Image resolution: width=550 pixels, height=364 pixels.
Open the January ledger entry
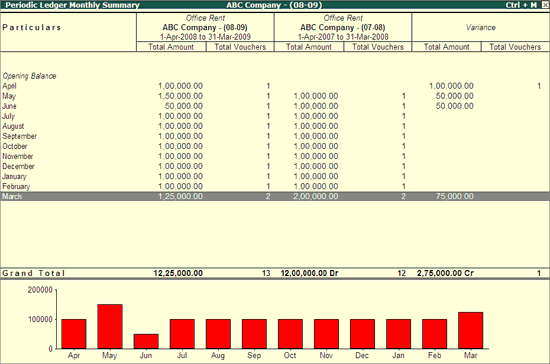tap(275, 176)
